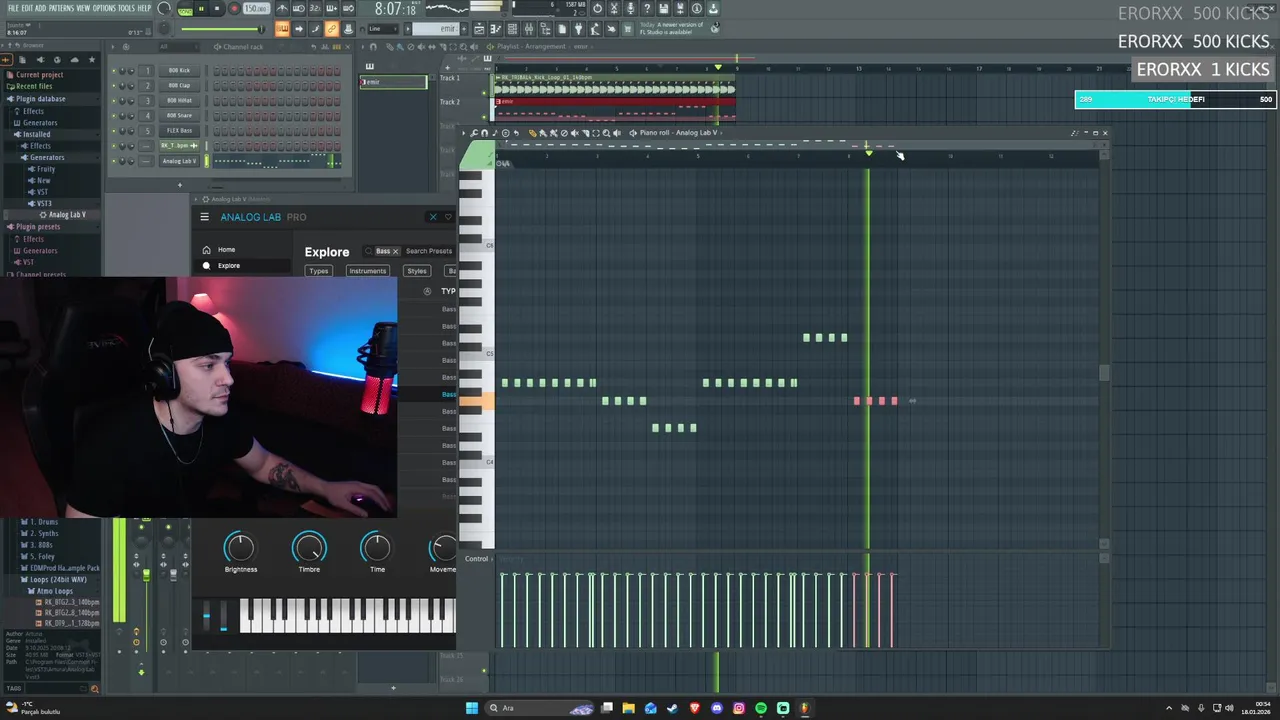Open the EDIT menu
Screen dimensions: 1280x720
click(27, 8)
